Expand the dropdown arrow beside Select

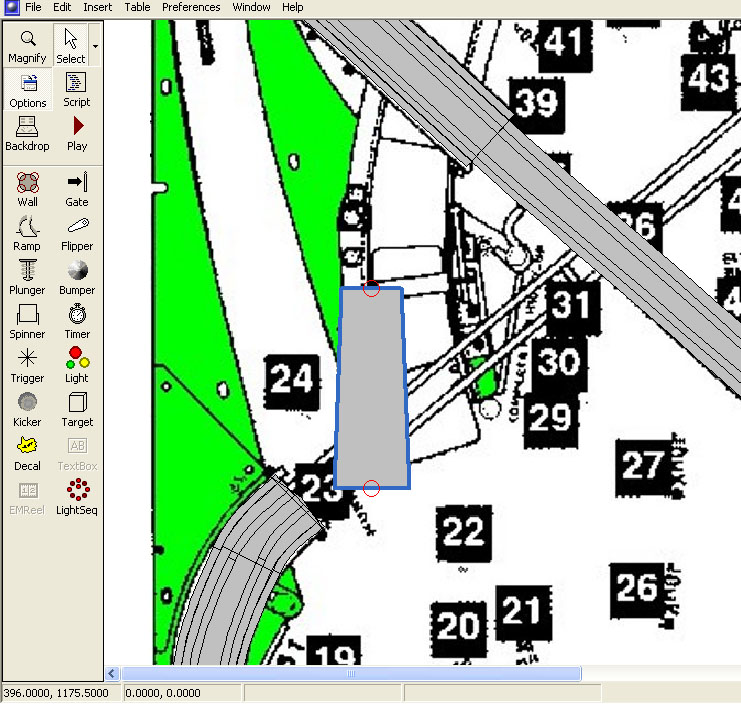click(95, 46)
